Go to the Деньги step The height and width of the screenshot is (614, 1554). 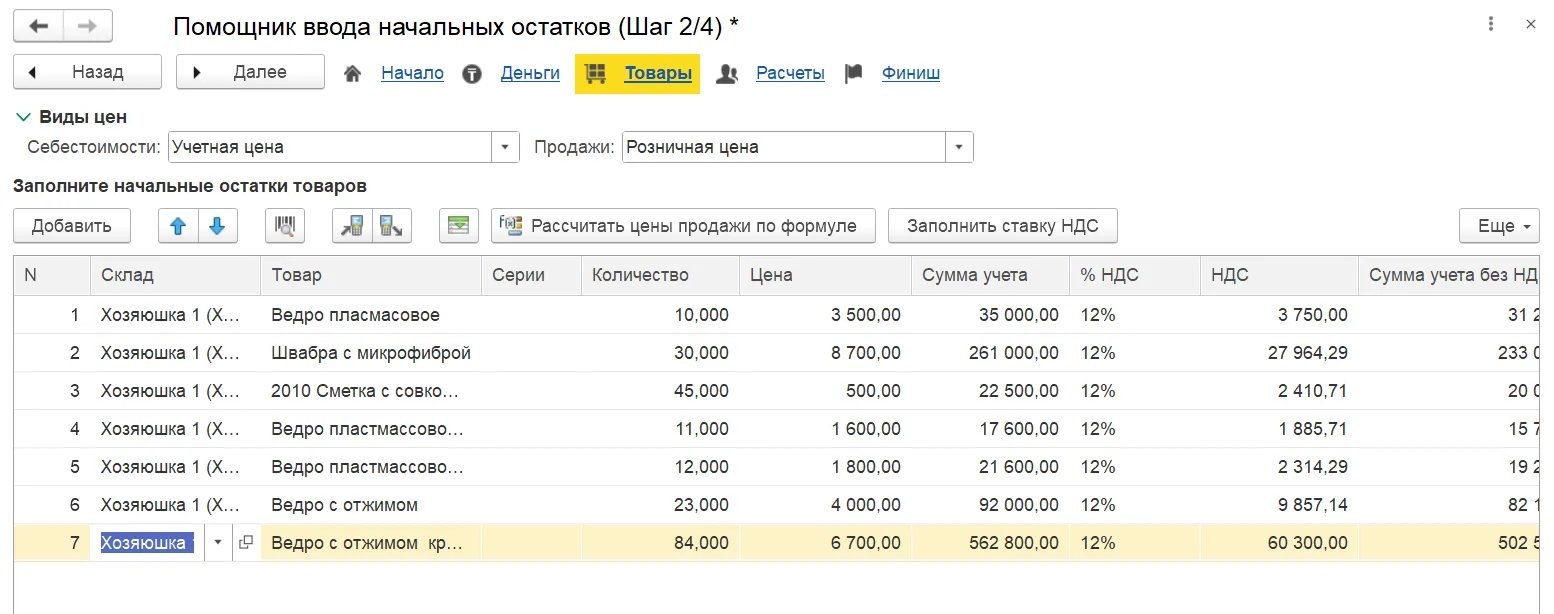point(530,73)
